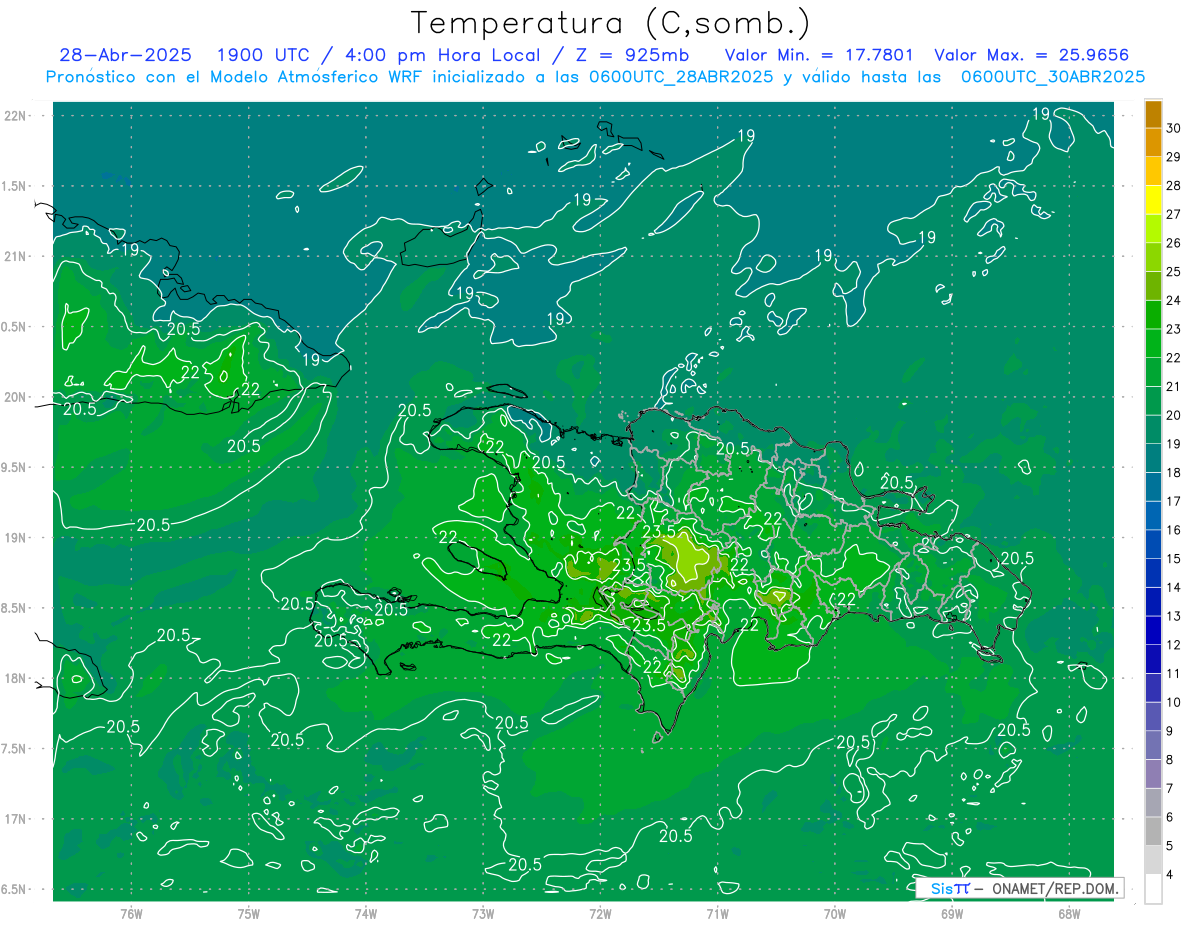The image size is (1200, 927).
Task: Click the "20N" latitude axis label
Action: tap(16, 397)
